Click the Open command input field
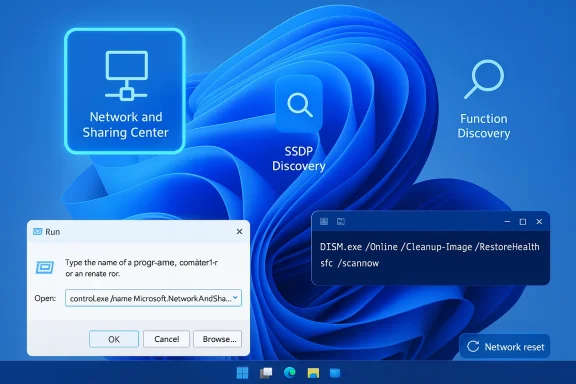 point(153,298)
